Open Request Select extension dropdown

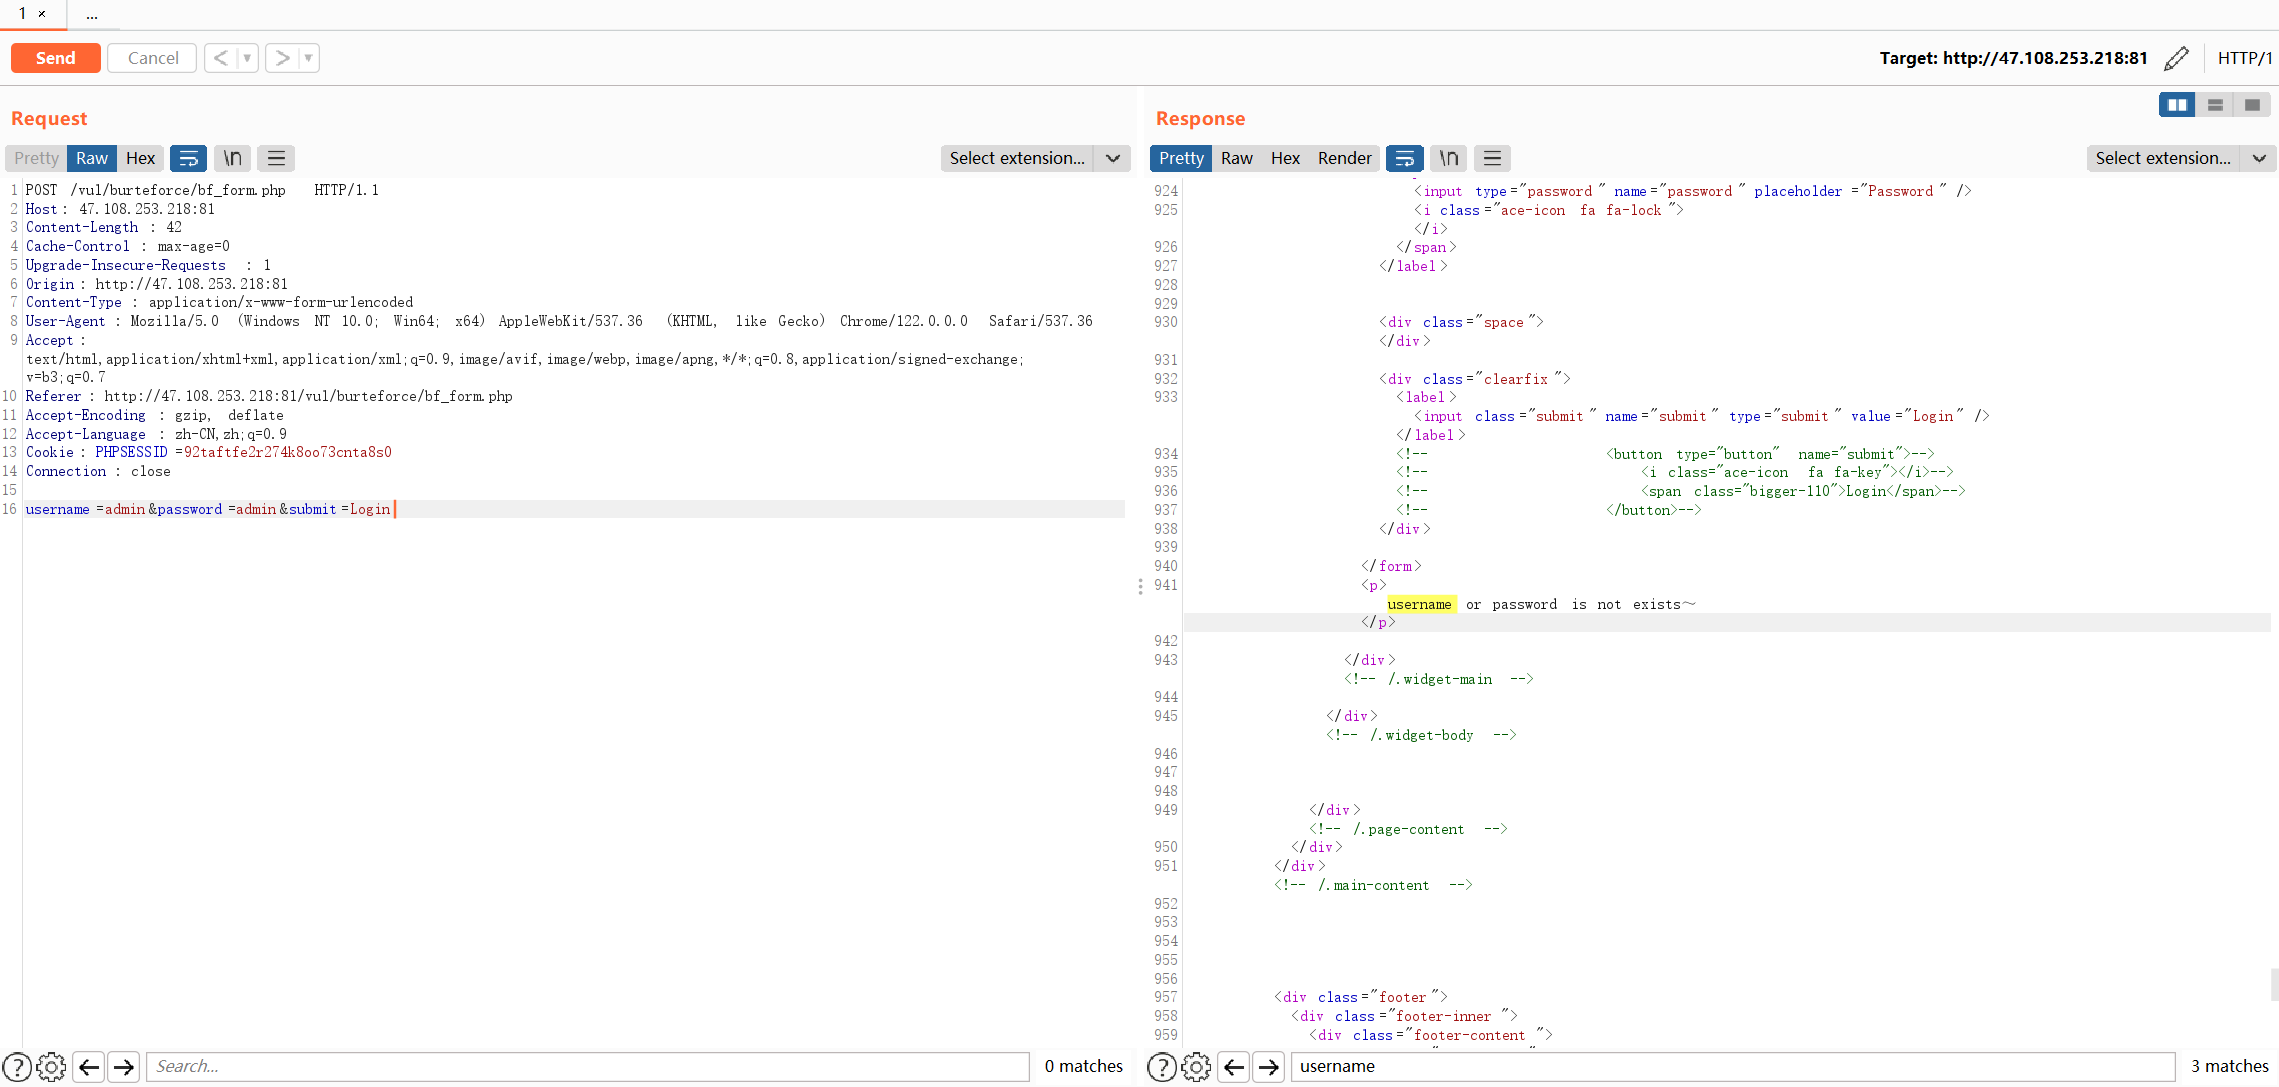pyautogui.click(x=1035, y=158)
